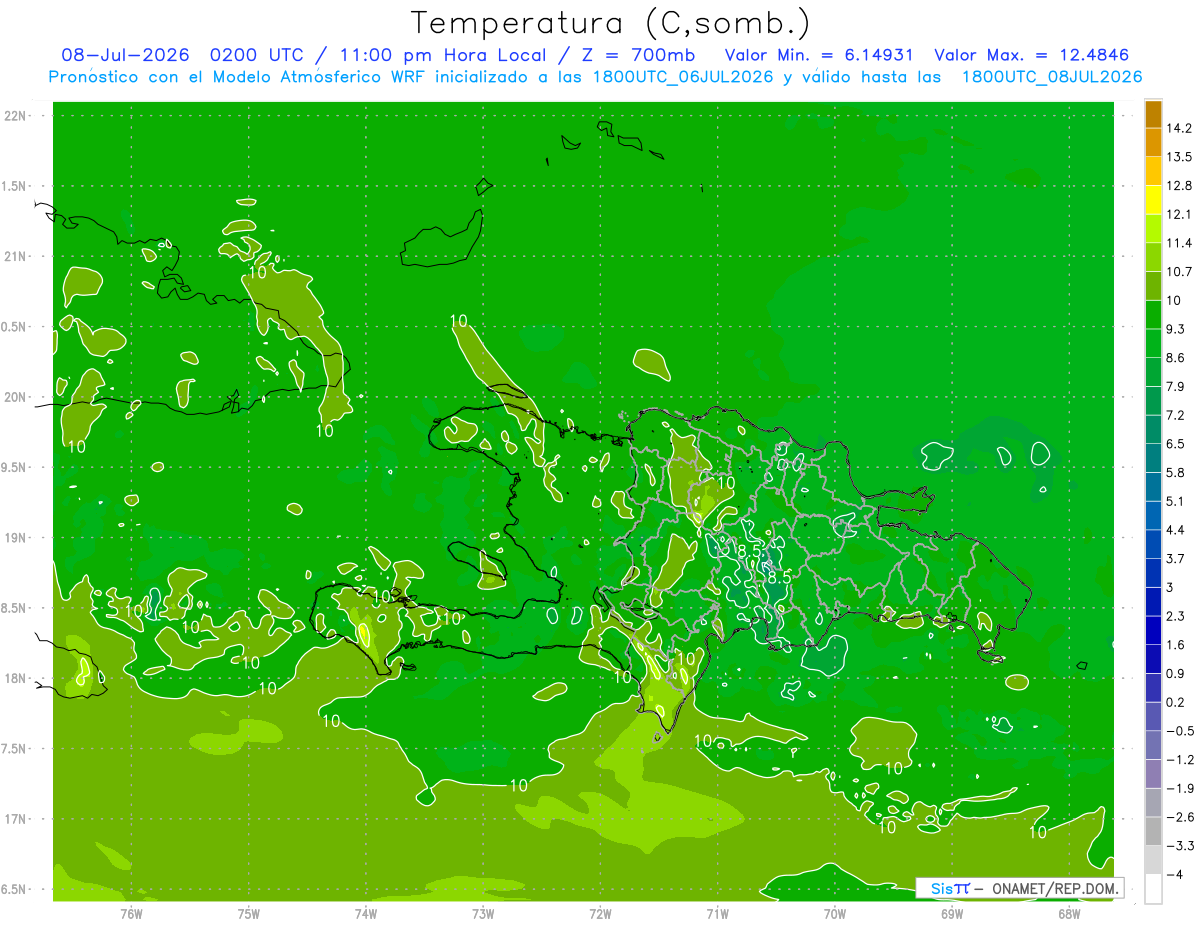This screenshot has width=1200, height=927.
Task: Click the '70W' longitude axis label
Action: (834, 912)
